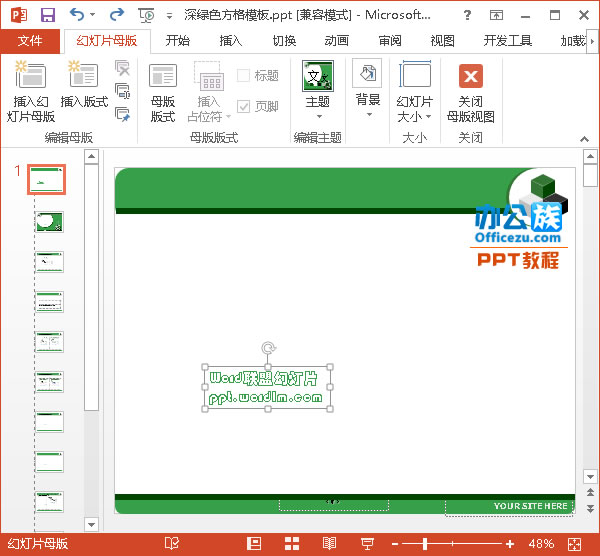This screenshot has width=600, height=556.
Task: Click the YOUR SITE HERE footer placeholder
Action: click(509, 507)
